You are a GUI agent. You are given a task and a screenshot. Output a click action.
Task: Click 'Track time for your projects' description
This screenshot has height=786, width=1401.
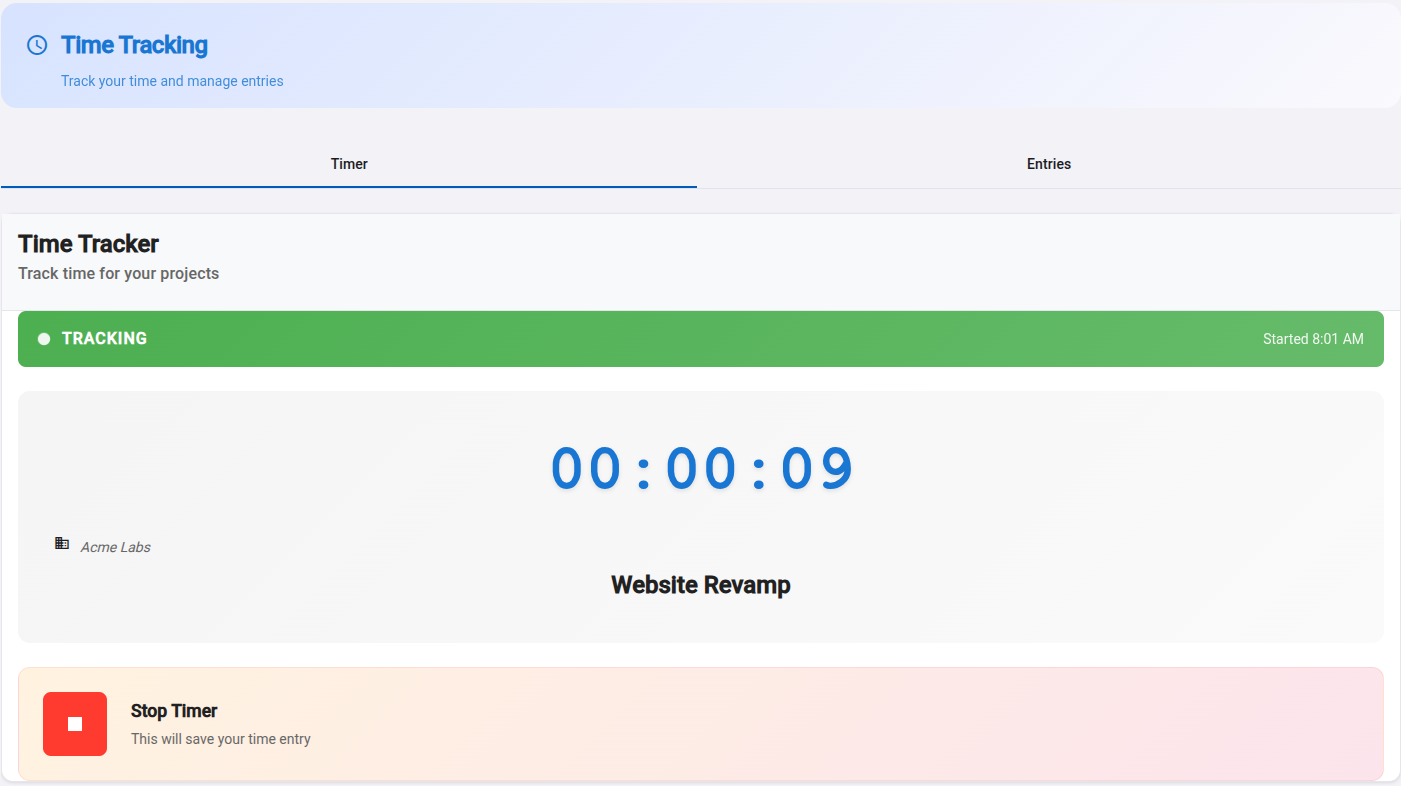(x=118, y=273)
